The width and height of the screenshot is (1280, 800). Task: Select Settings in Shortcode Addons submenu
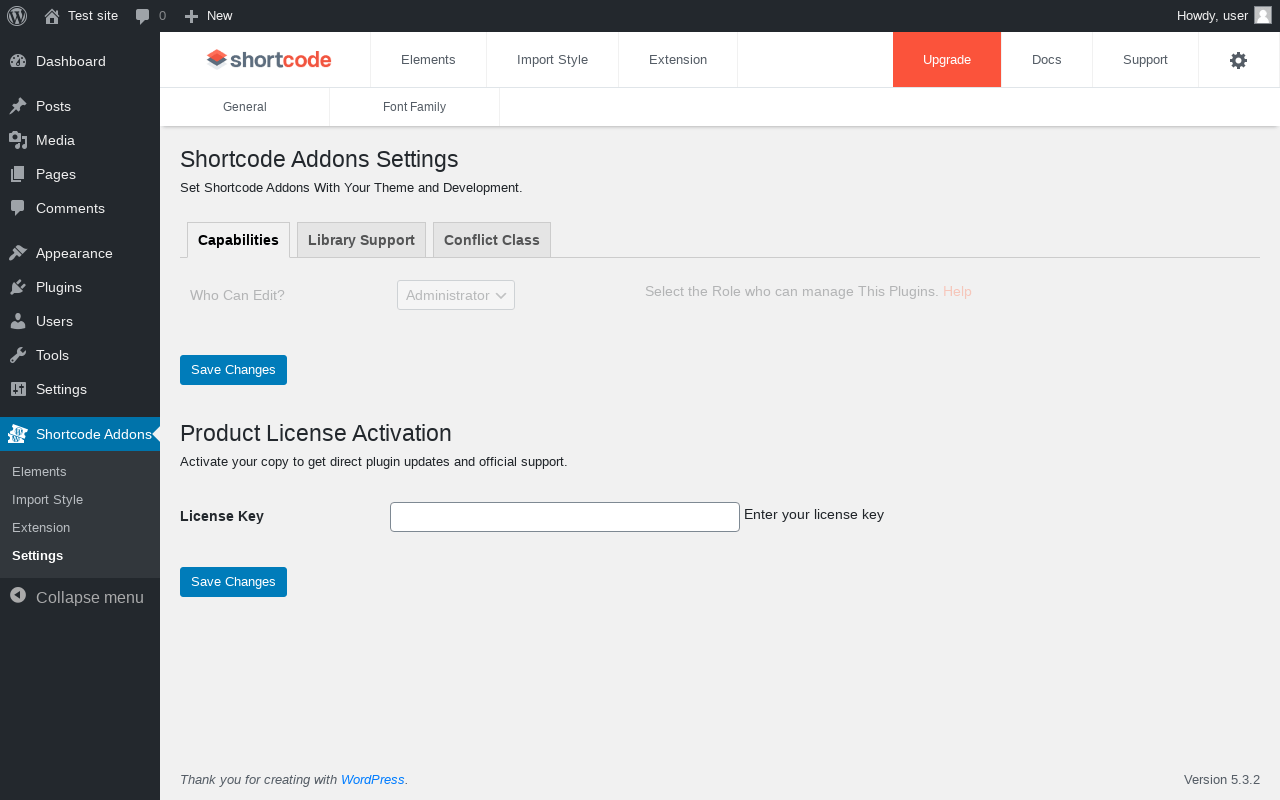(38, 555)
